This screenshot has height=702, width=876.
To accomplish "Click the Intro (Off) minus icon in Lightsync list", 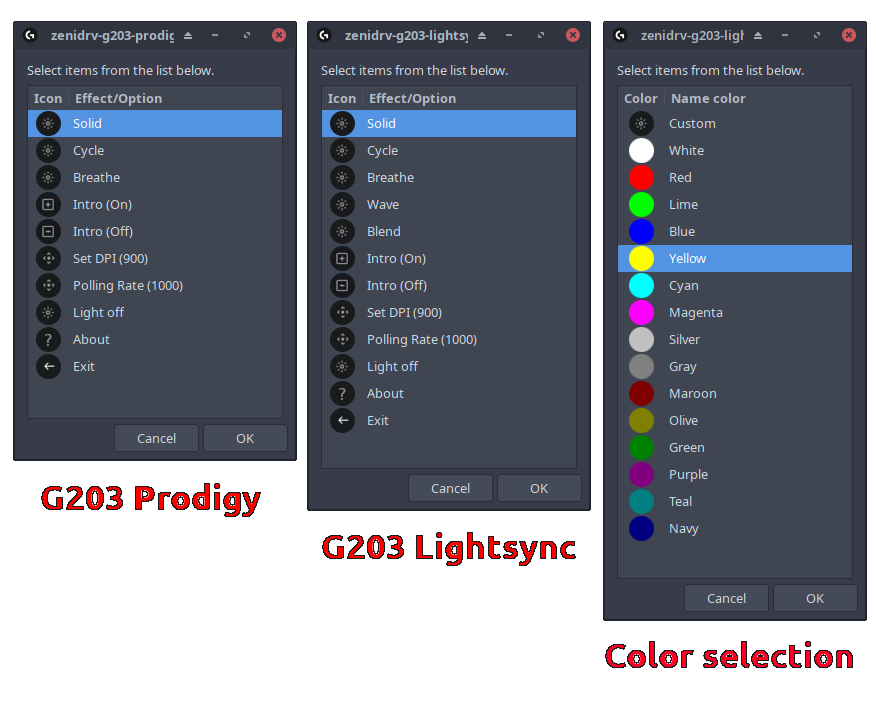I will click(x=342, y=285).
